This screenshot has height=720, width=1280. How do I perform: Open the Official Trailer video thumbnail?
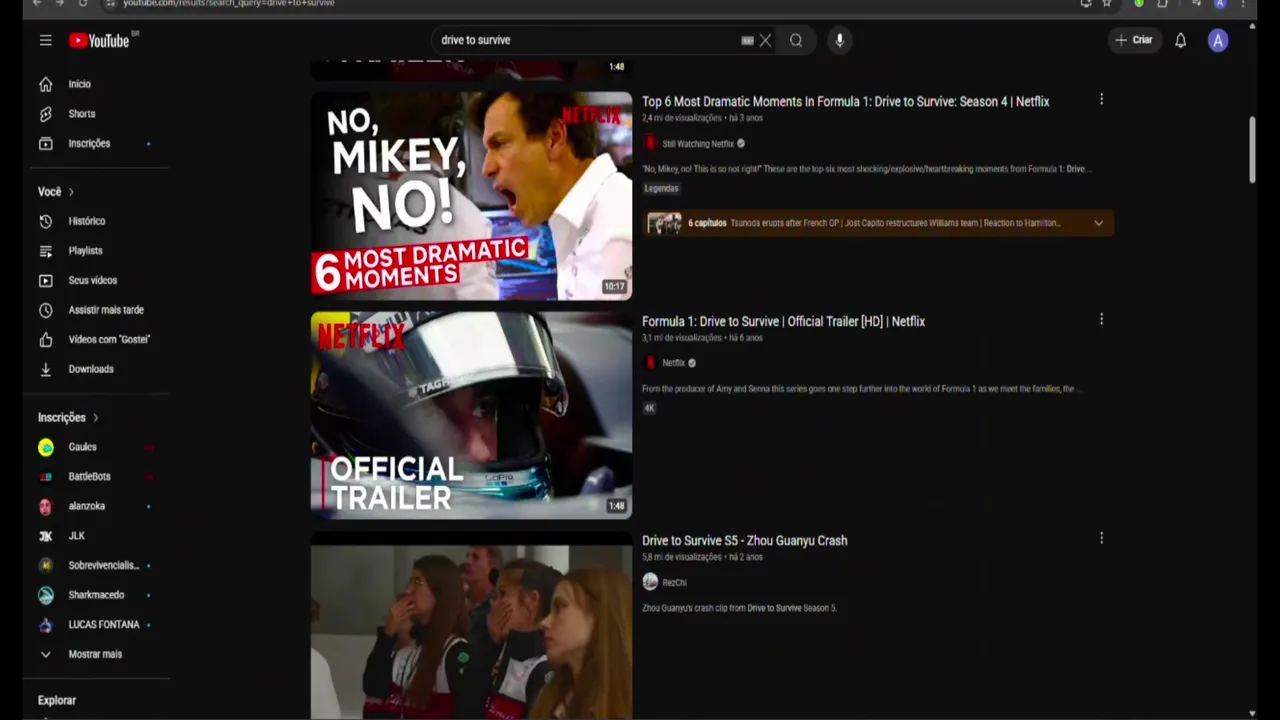coord(471,415)
